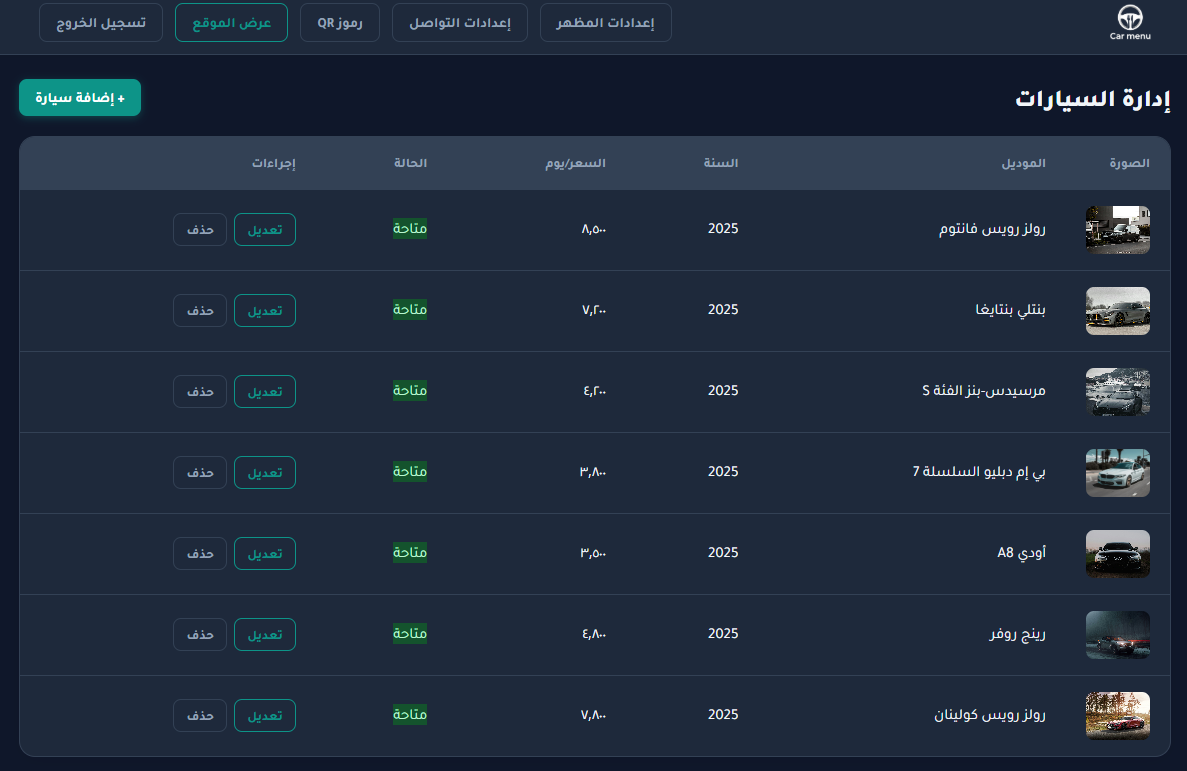Viewport: 1187px width, 771px height.
Task: Click the رولز رويس فانتوم car thumbnail
Action: (x=1117, y=229)
